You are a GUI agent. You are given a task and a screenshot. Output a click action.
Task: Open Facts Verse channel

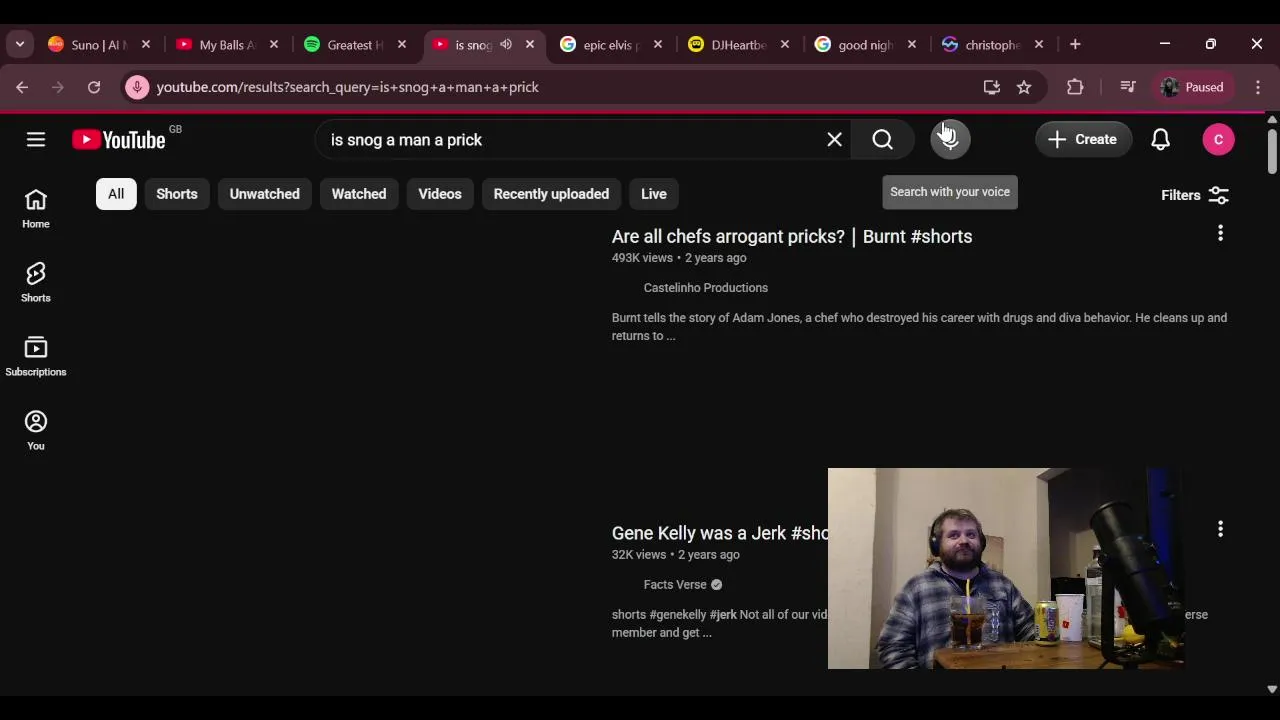point(675,585)
